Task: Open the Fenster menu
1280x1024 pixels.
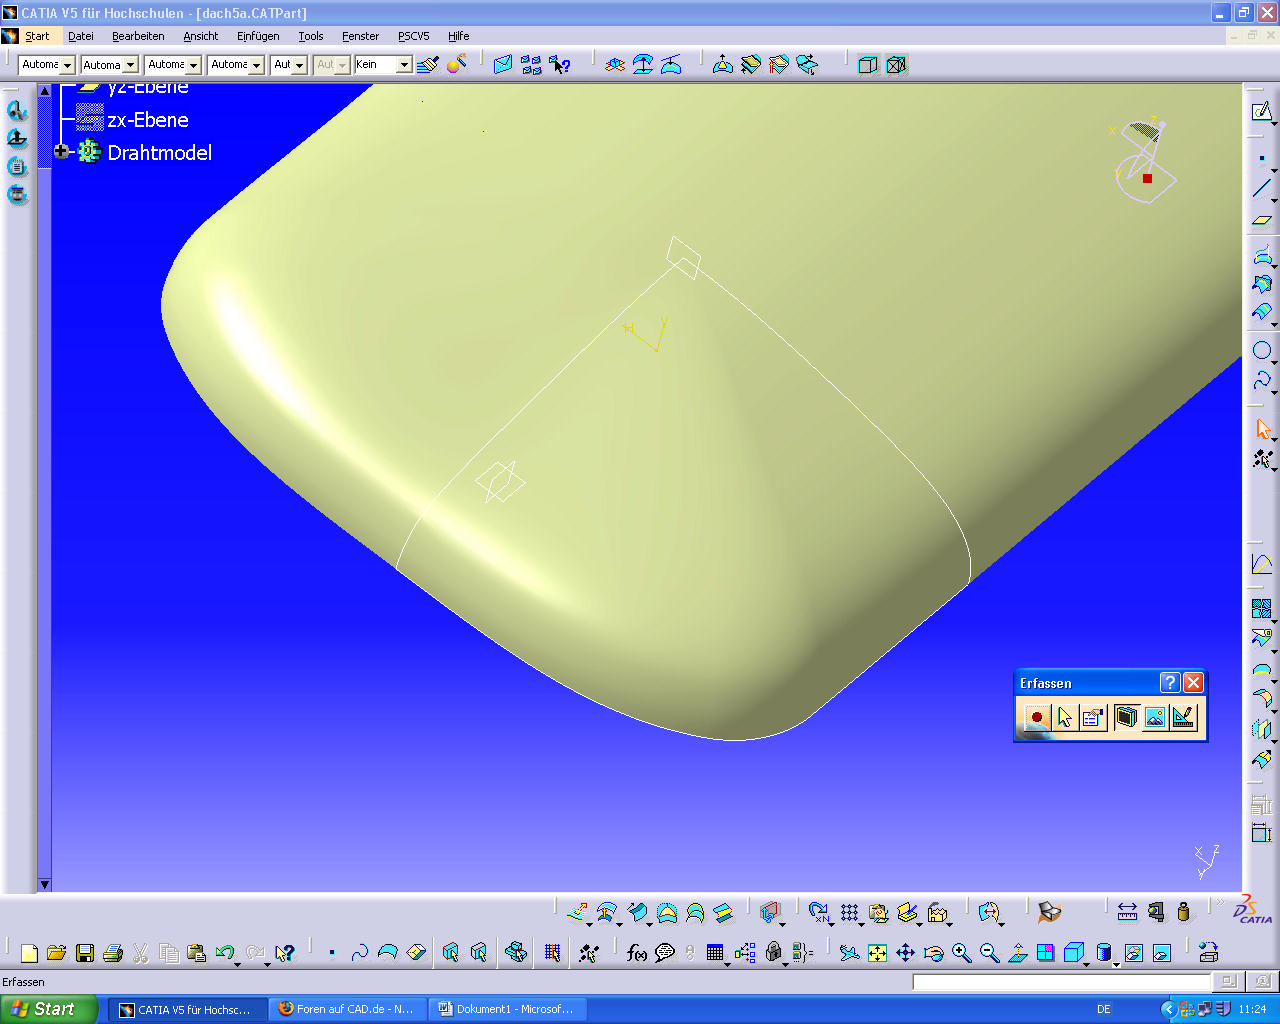Action: [361, 36]
